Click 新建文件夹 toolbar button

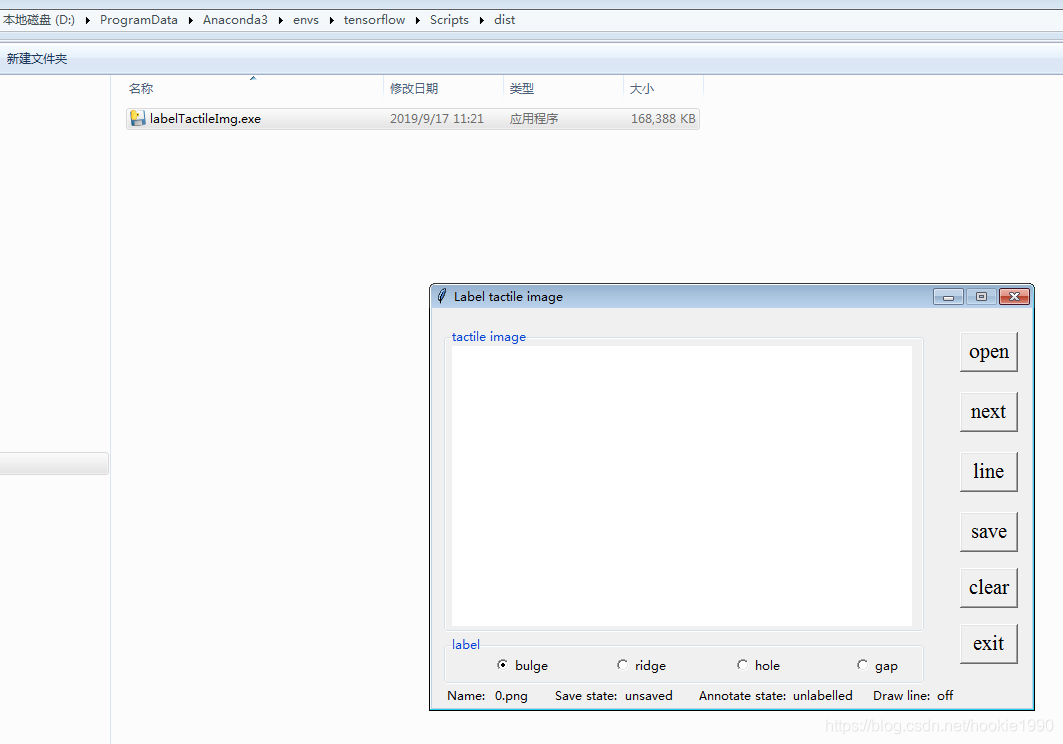(x=37, y=59)
